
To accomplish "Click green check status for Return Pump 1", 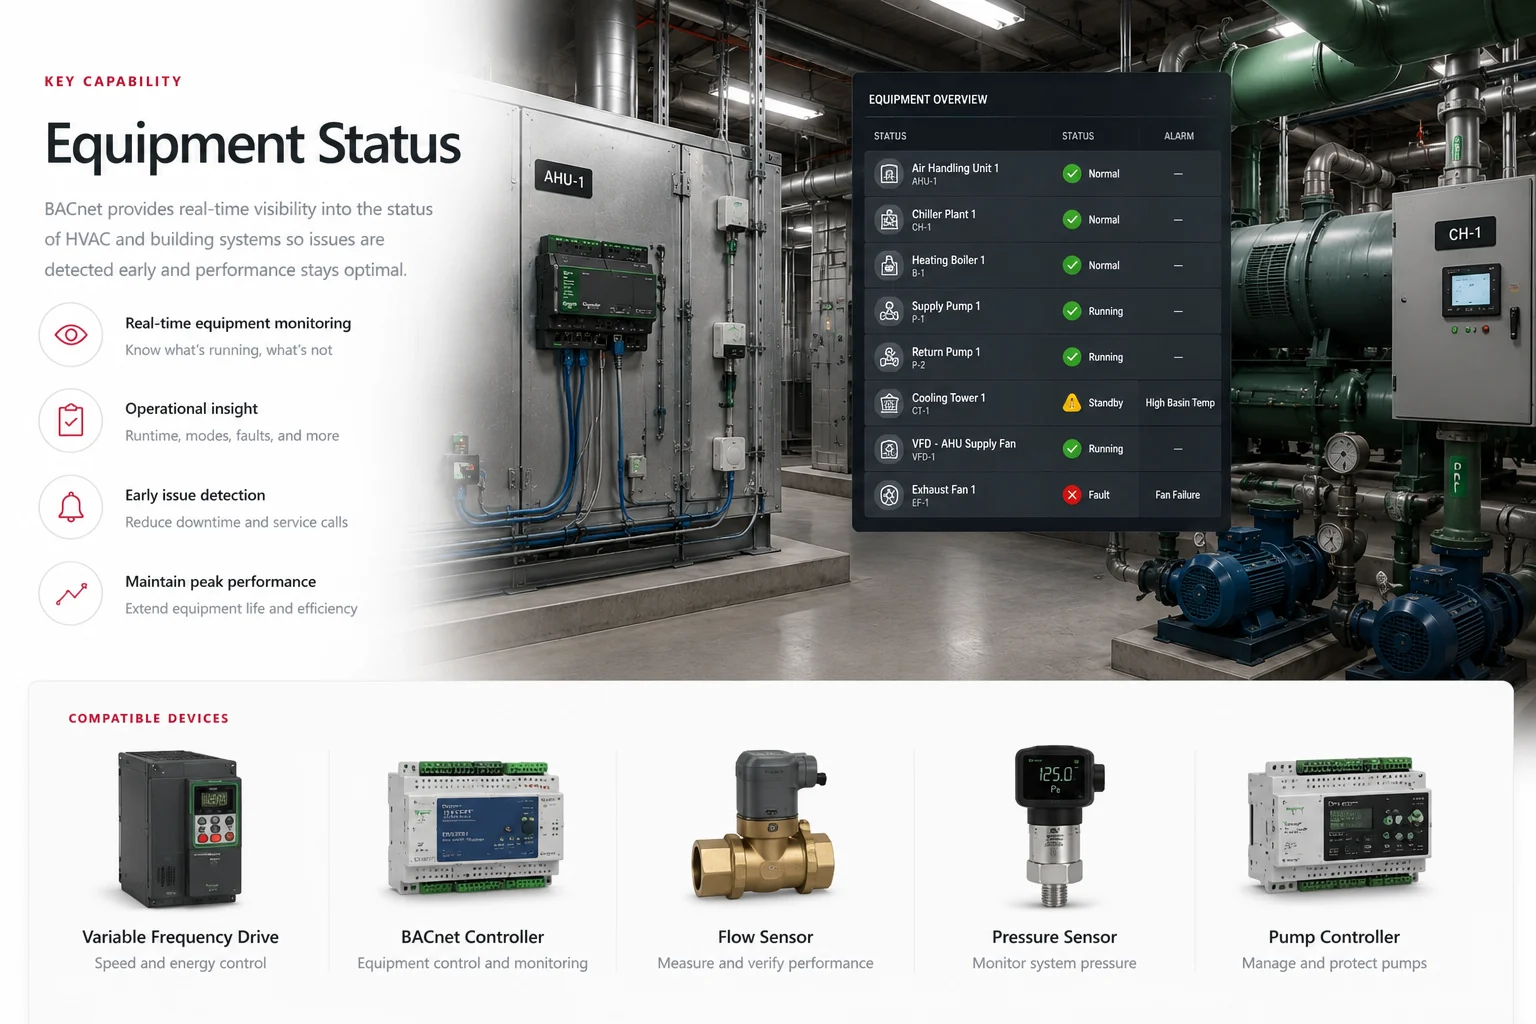I will click(1072, 357).
